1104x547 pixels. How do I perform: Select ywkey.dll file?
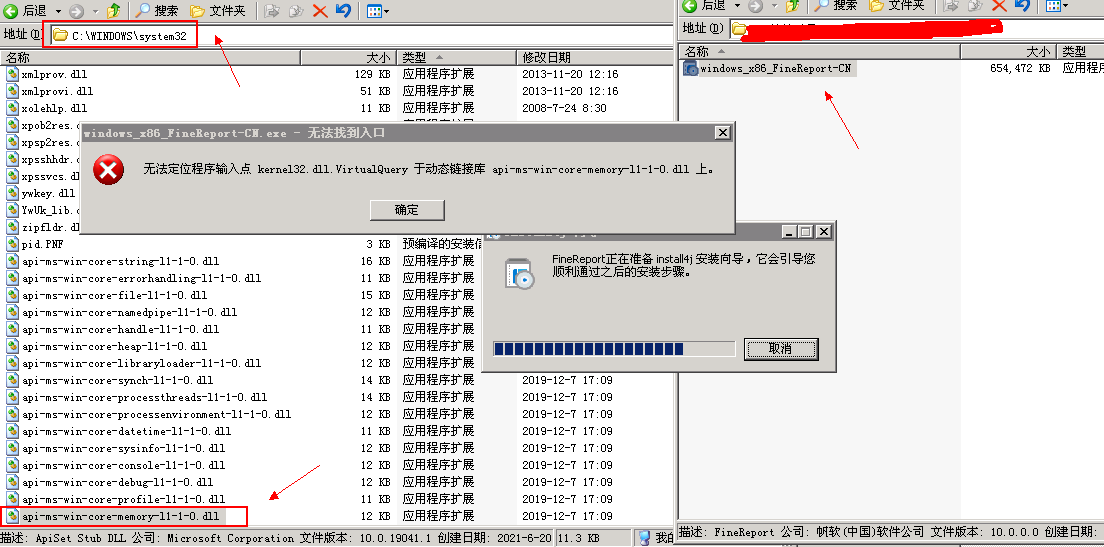tap(48, 193)
